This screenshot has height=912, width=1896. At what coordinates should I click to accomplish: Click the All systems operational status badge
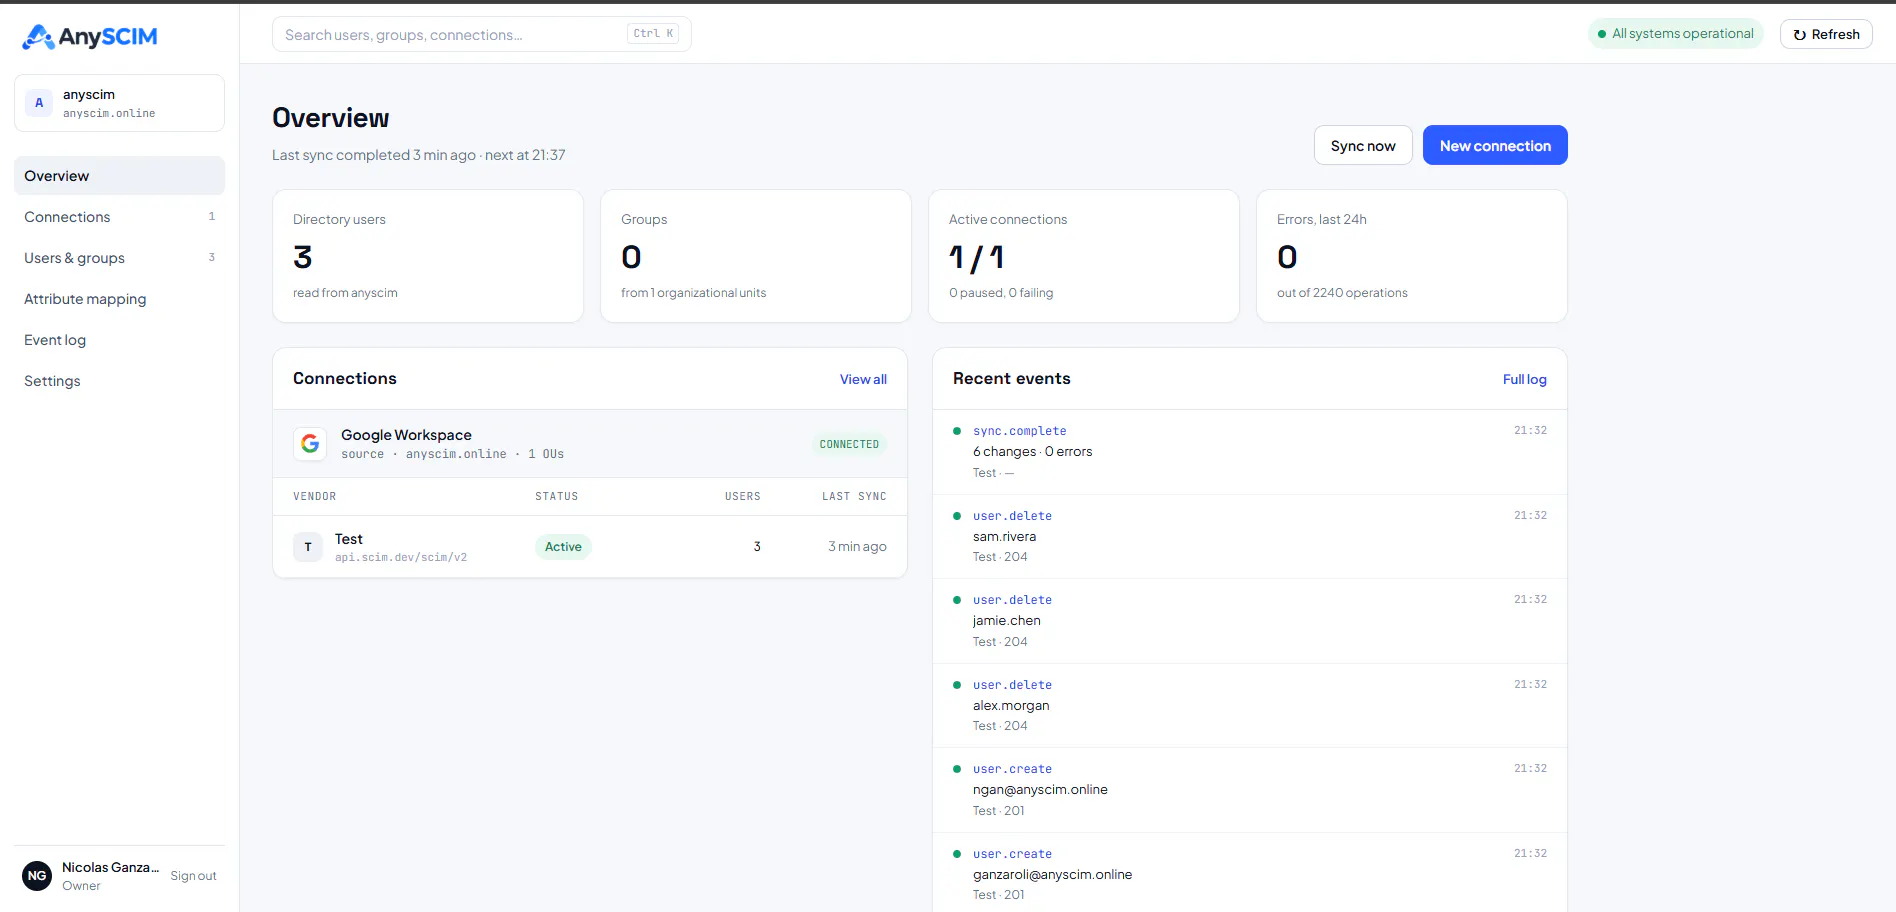[1675, 34]
